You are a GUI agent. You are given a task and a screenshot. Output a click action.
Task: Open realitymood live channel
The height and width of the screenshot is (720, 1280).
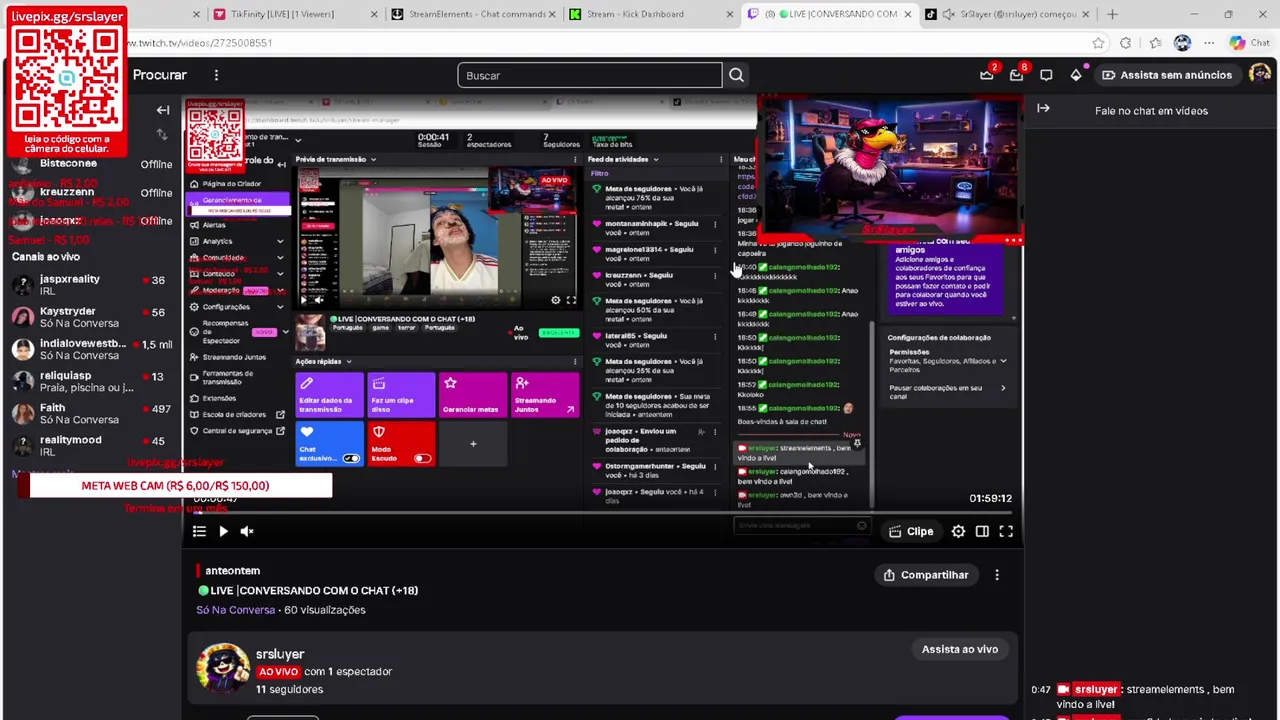[x=90, y=445]
